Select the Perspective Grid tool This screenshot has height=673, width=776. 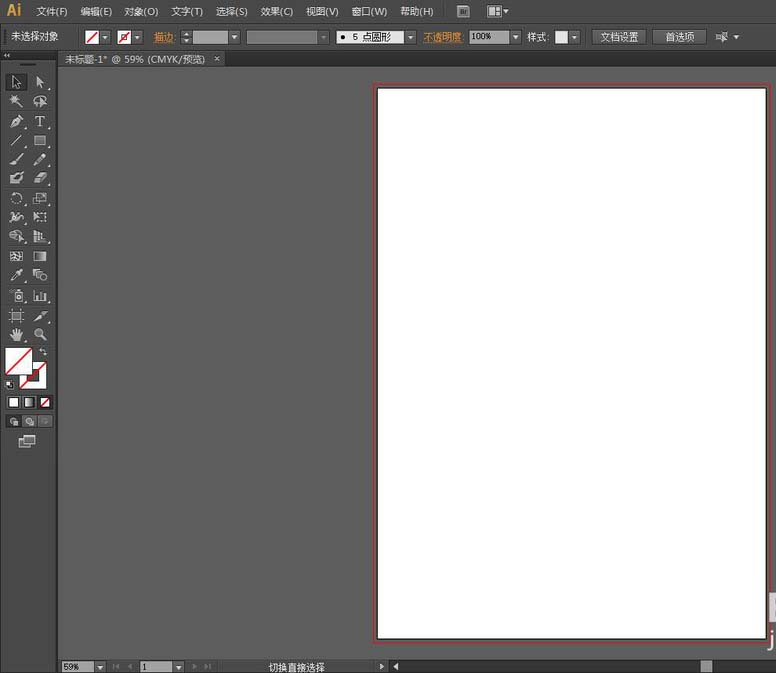point(40,237)
